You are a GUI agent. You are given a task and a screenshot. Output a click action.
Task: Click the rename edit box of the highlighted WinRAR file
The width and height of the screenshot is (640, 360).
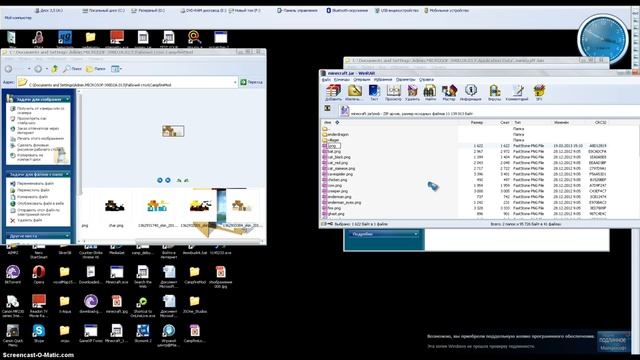pyautogui.click(x=334, y=146)
